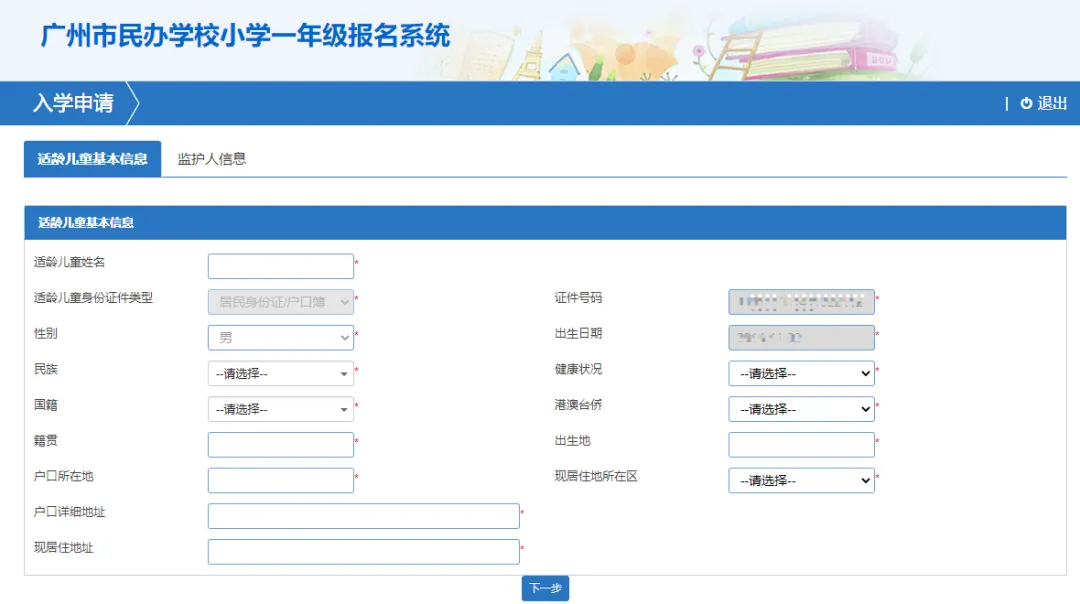Click inside the 籍贯 text box
Screen dimensions: 1080x604
pos(280,444)
